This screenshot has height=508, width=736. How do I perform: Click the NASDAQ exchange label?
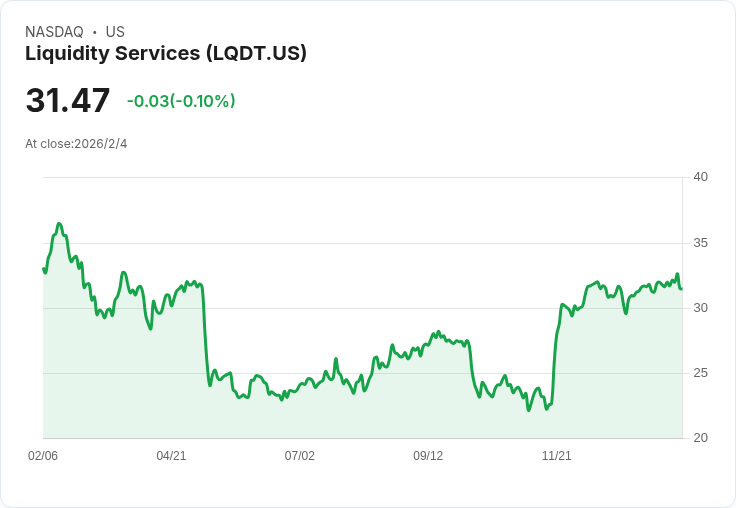coord(54,32)
